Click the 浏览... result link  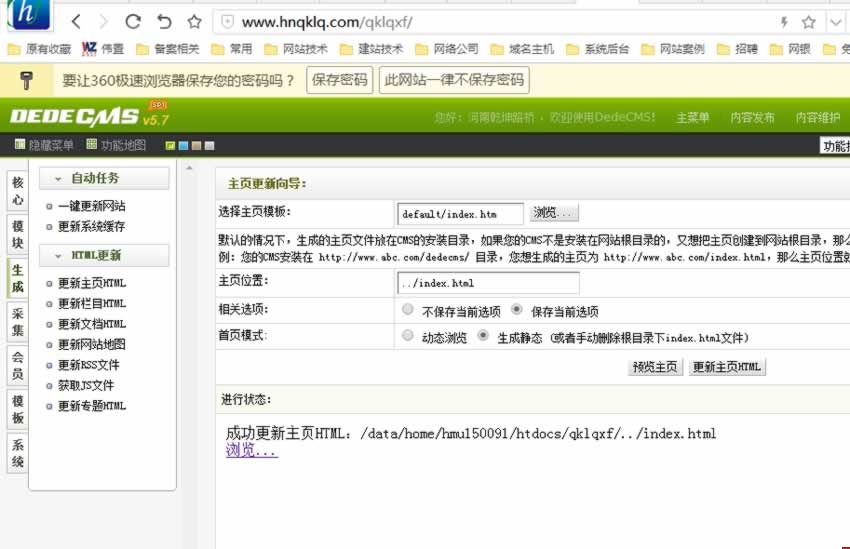click(x=251, y=451)
